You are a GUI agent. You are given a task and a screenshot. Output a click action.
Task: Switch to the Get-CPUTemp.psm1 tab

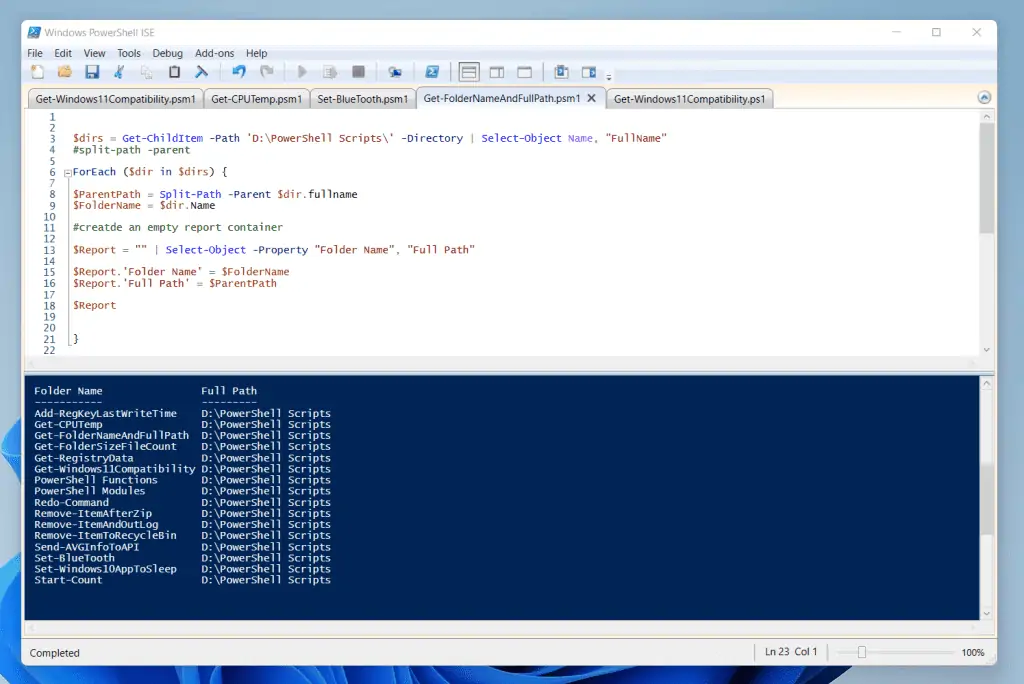257,99
